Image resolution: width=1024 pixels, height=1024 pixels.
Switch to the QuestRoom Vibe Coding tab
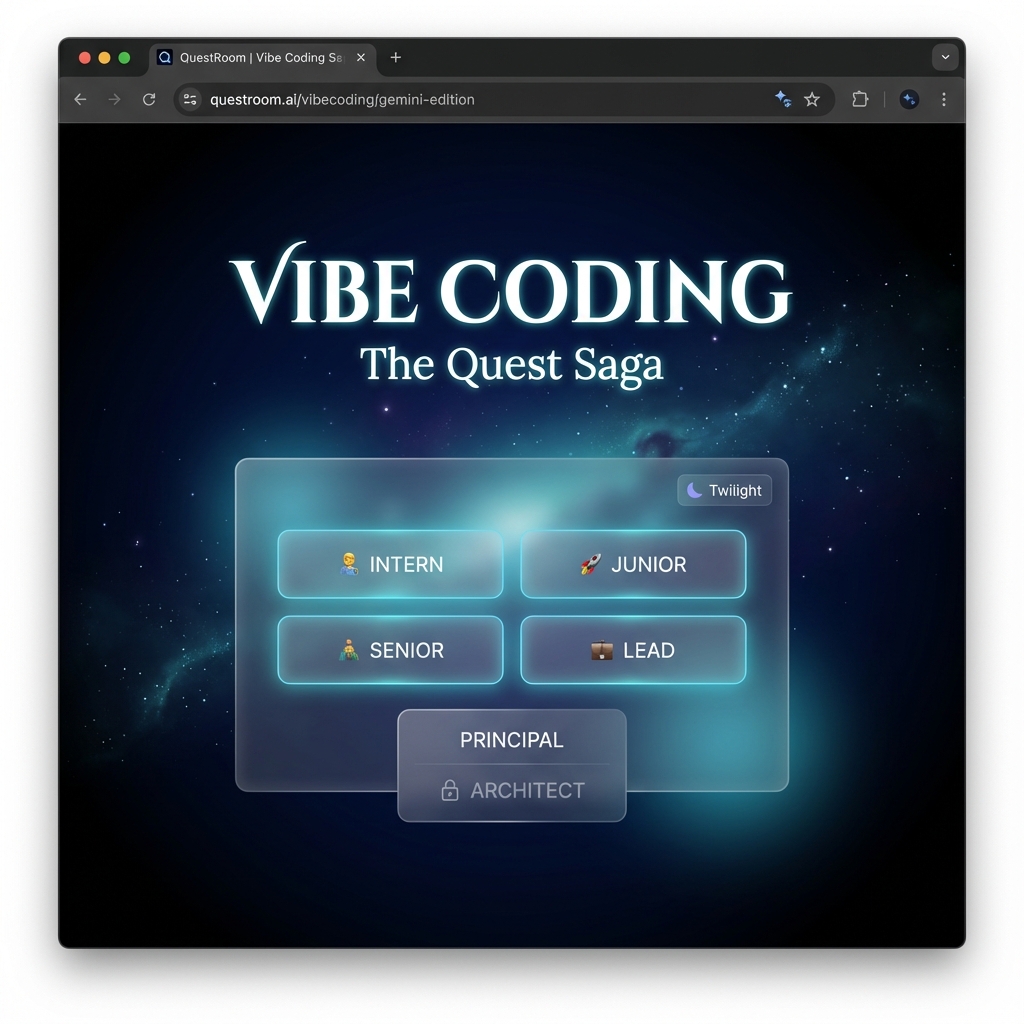(255, 57)
